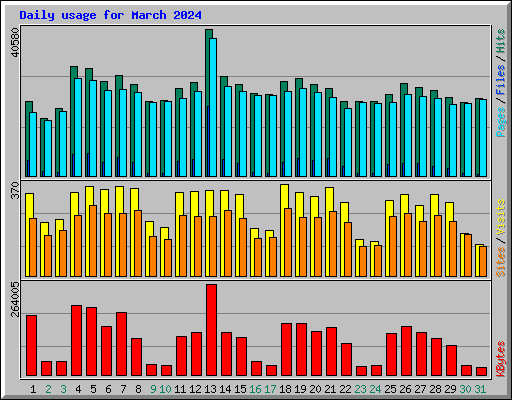Click the cyan files bar for day 2
512x400 pixels.
point(48,148)
